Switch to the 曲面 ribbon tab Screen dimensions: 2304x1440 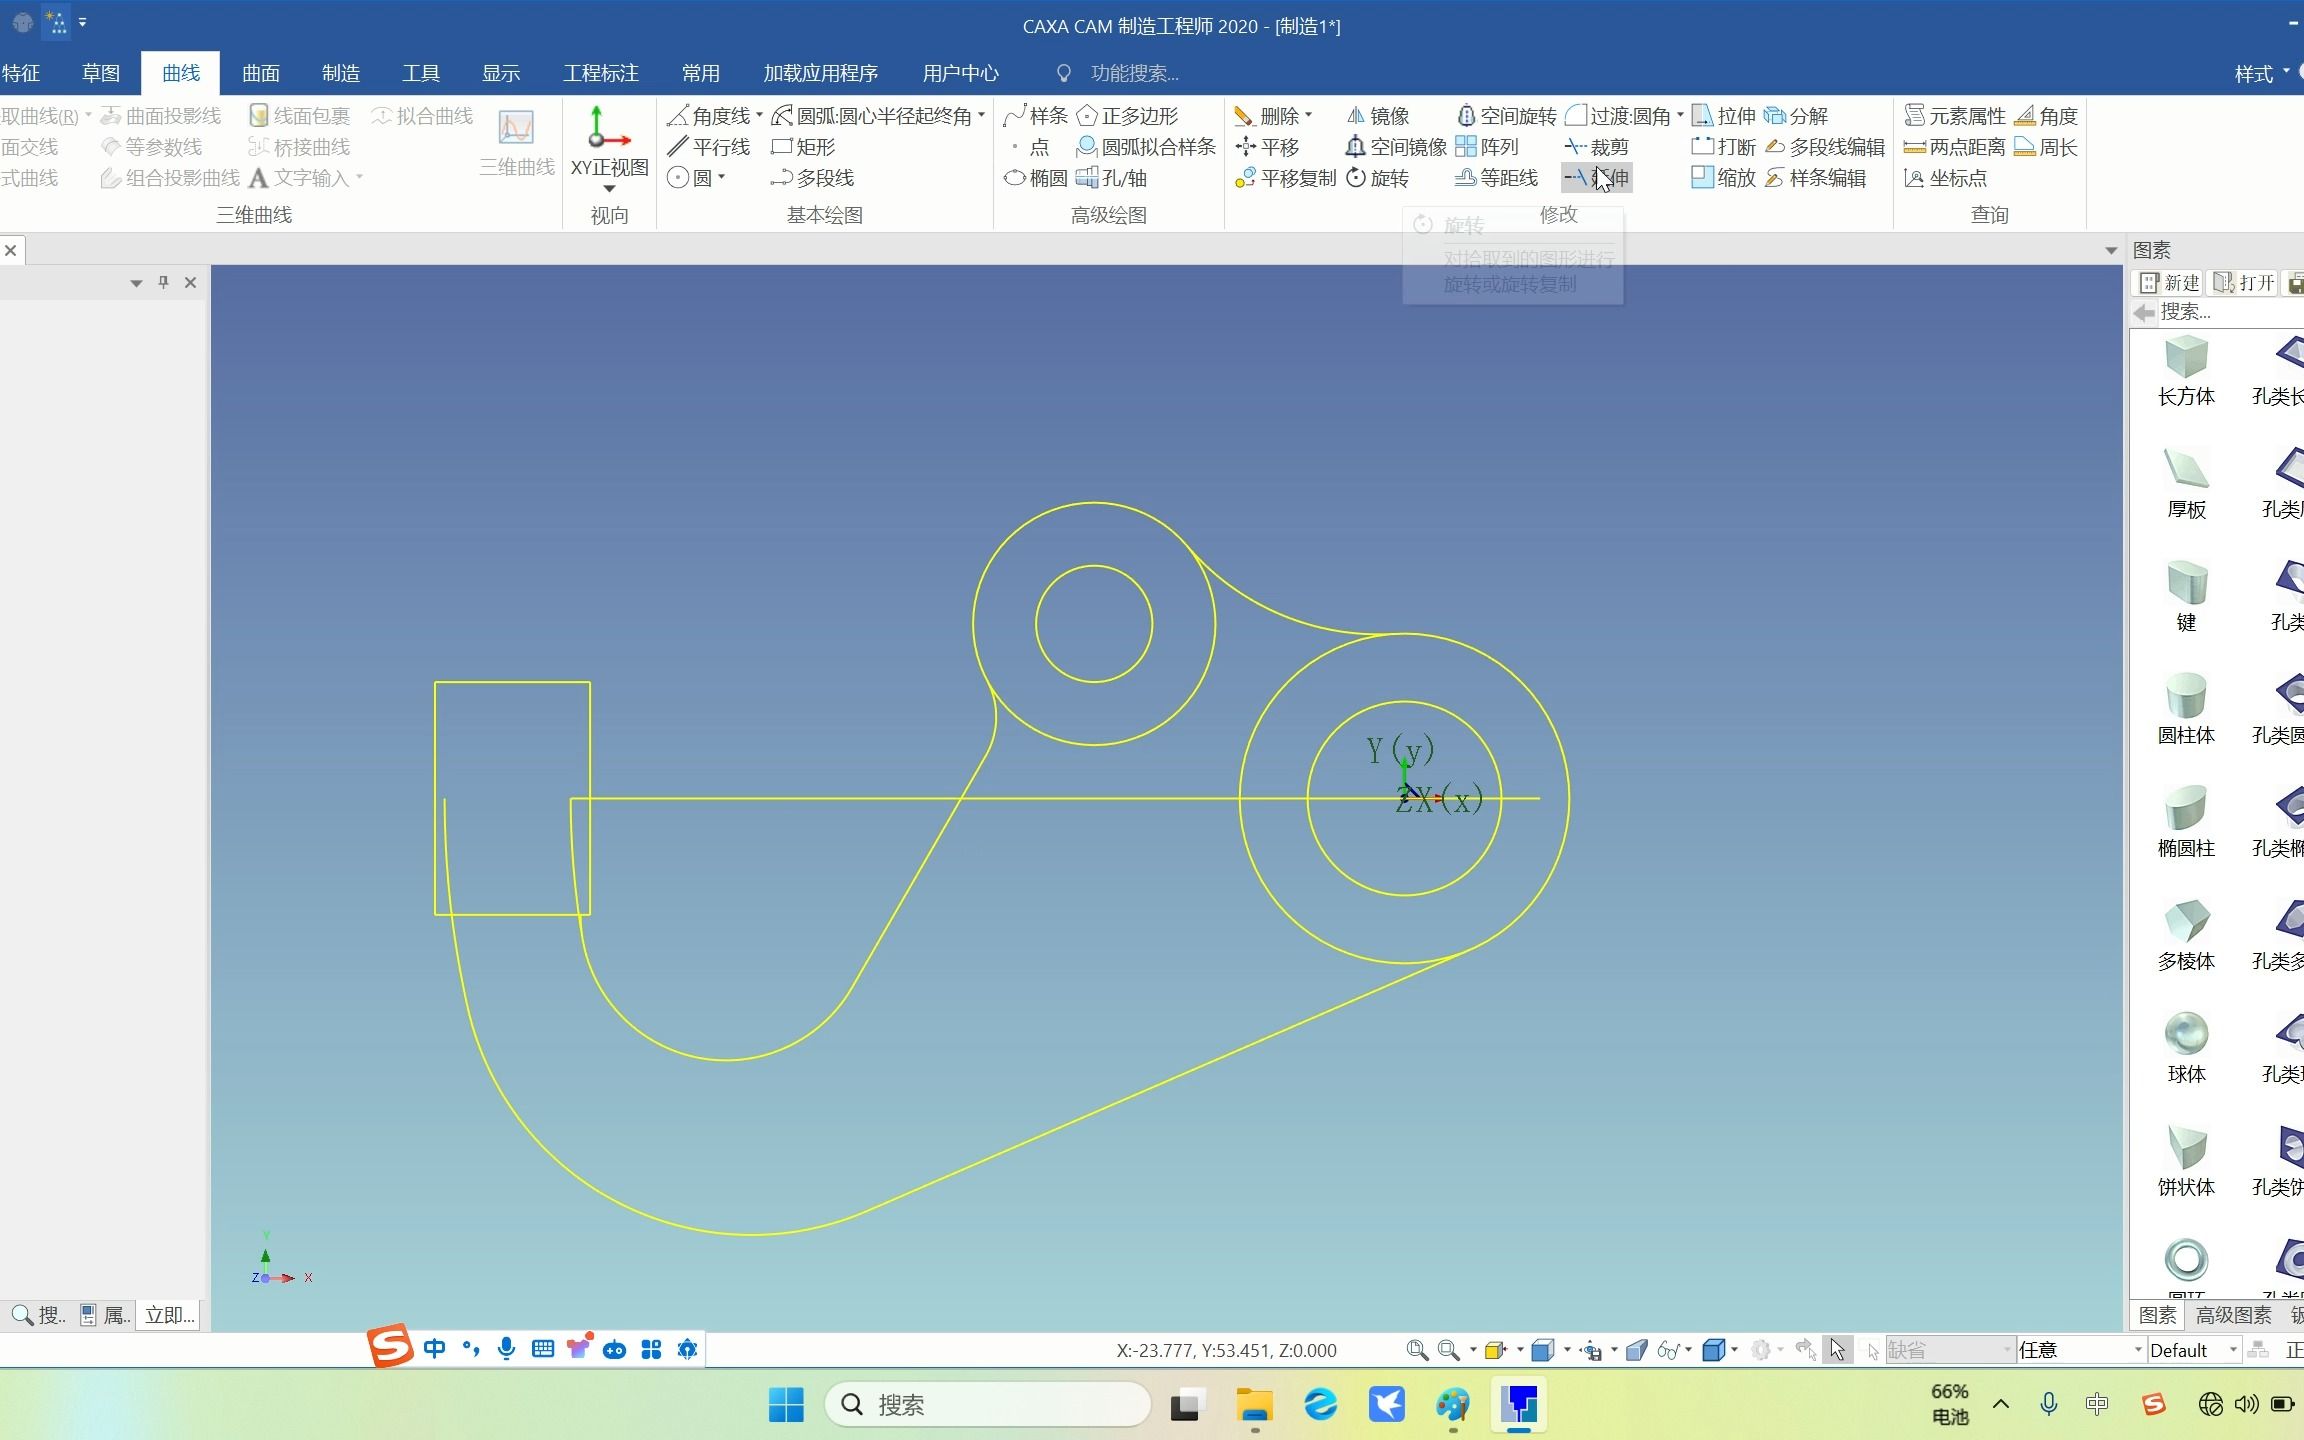pos(261,73)
